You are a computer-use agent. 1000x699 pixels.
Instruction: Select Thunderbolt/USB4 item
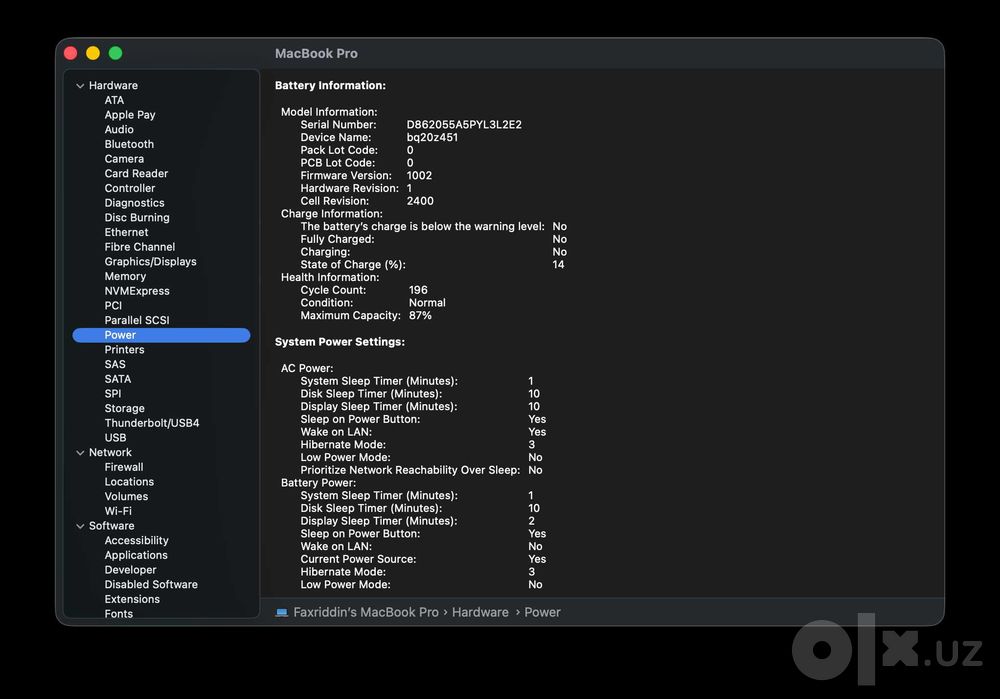[x=152, y=423]
